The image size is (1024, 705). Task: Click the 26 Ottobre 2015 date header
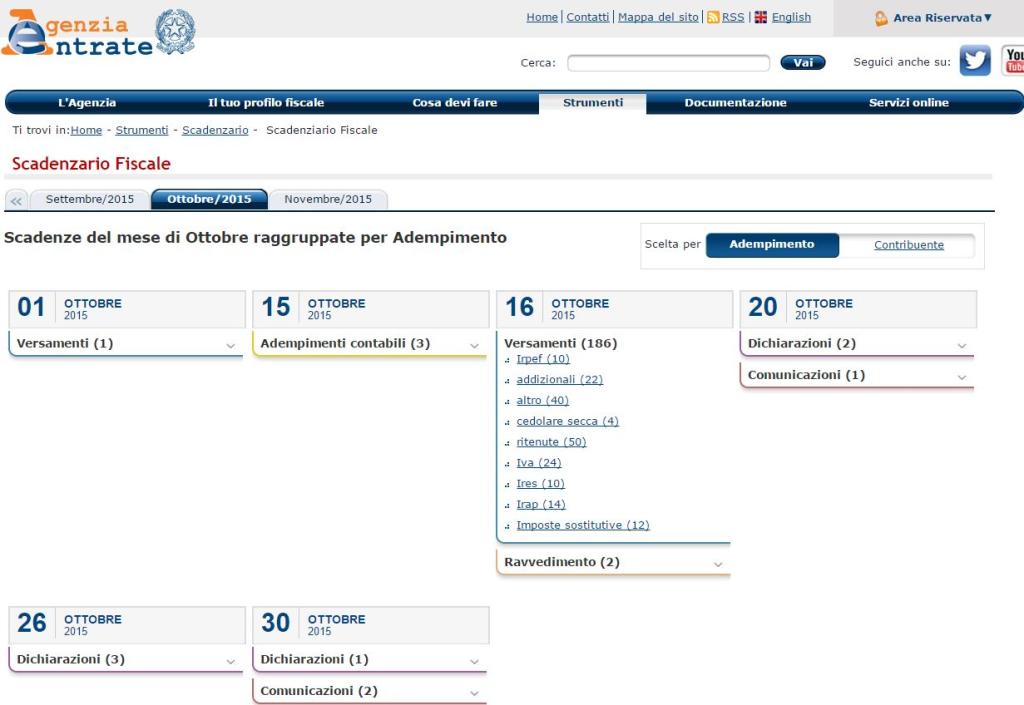pos(127,625)
